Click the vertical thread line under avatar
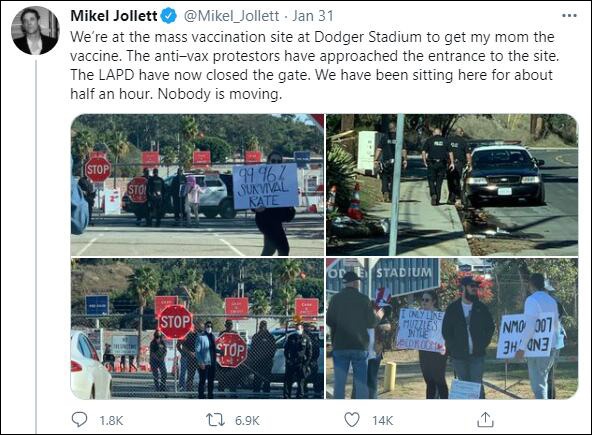 (x=36, y=246)
